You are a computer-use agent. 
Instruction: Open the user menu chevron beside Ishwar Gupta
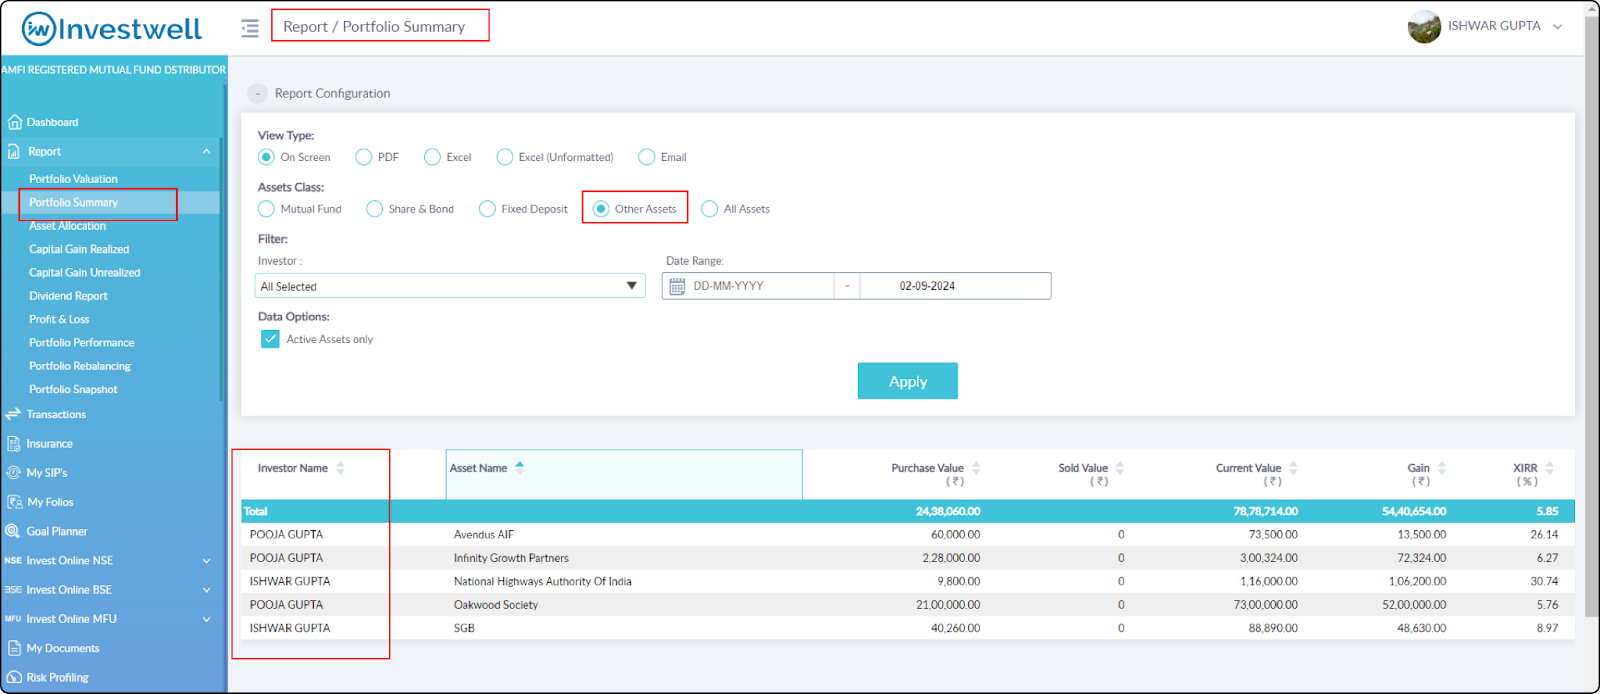click(1557, 27)
